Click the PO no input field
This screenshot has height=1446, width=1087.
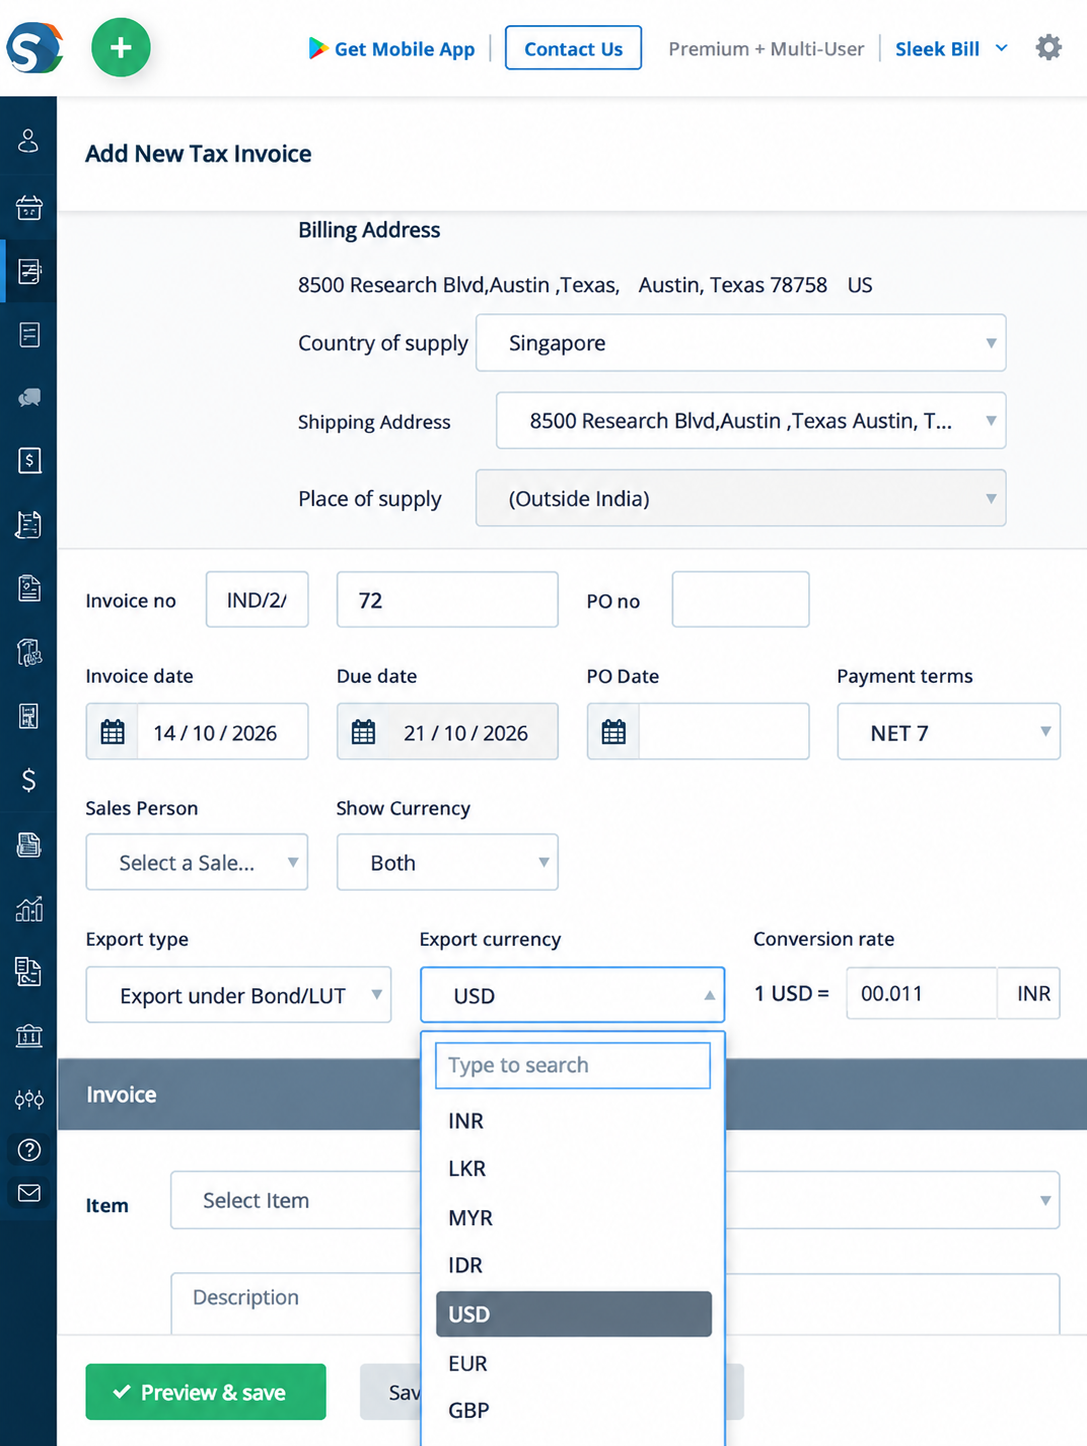pos(740,600)
